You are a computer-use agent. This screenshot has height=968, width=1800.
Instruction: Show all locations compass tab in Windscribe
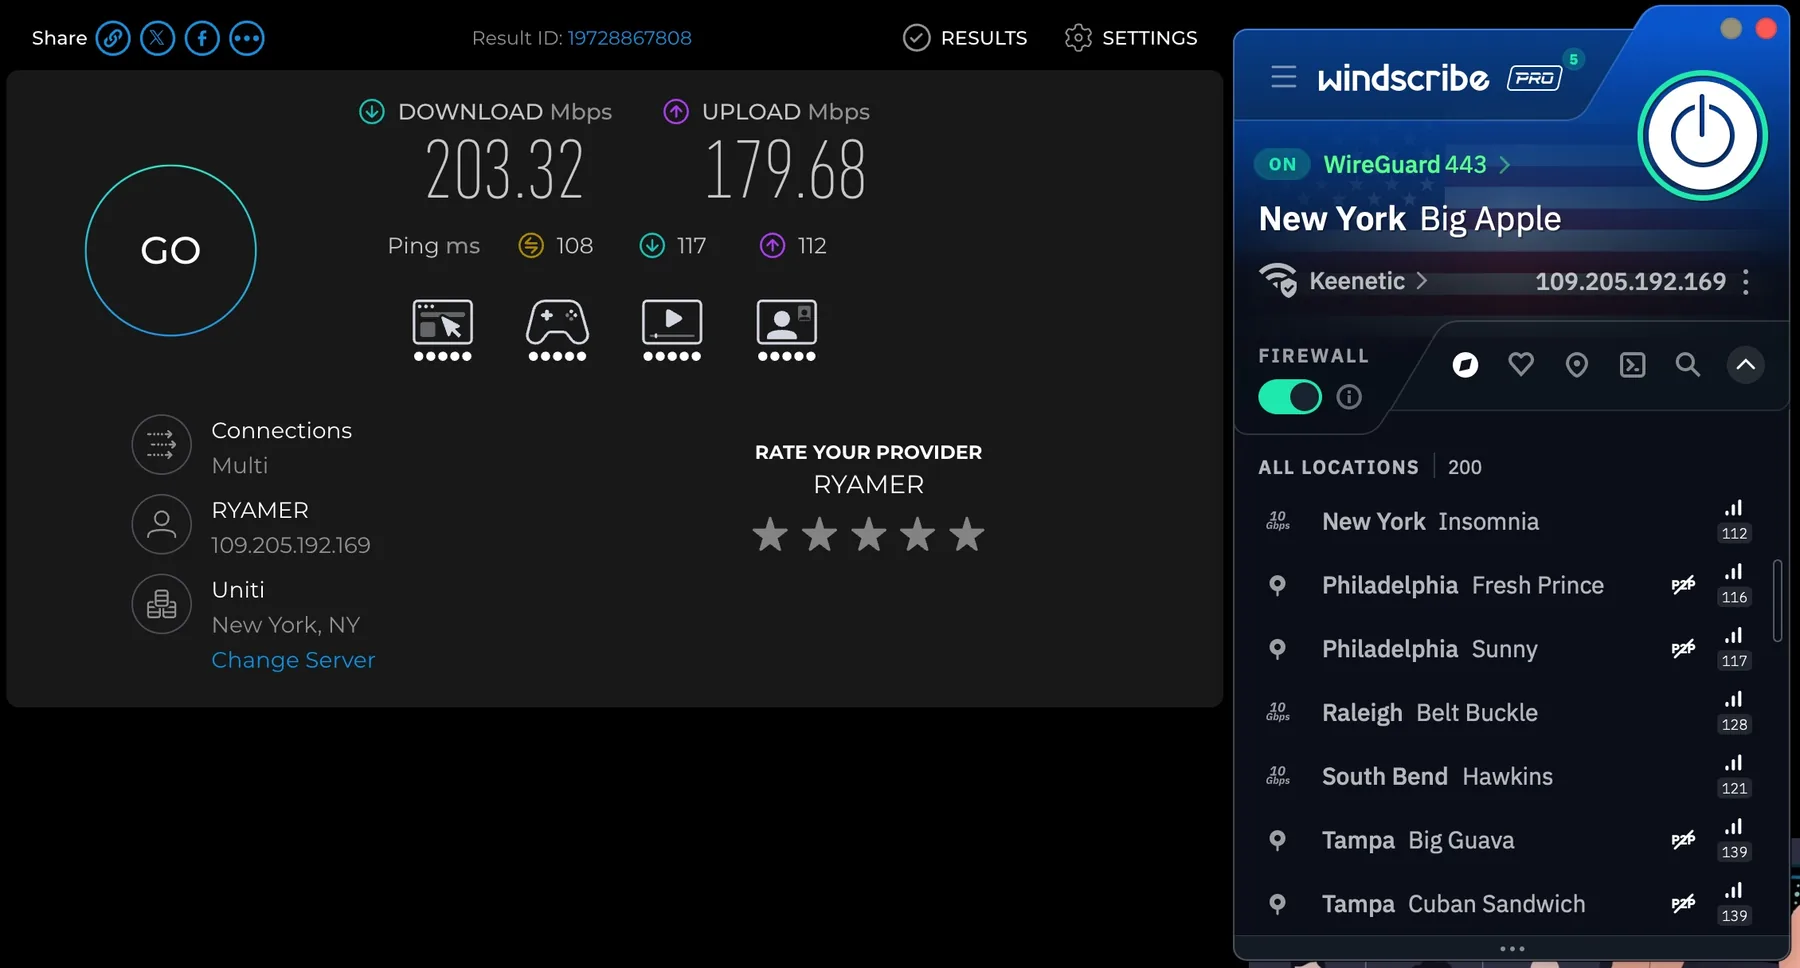click(1465, 365)
